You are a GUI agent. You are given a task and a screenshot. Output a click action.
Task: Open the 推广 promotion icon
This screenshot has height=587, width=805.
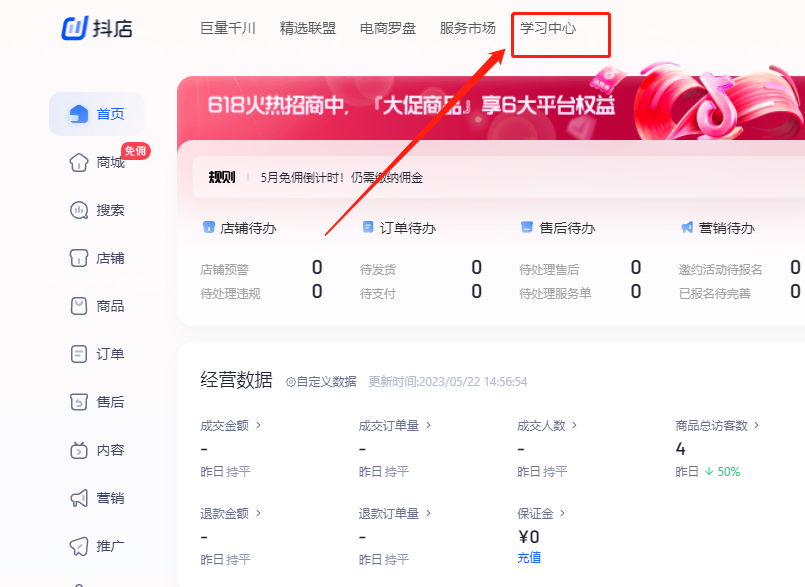[x=79, y=546]
